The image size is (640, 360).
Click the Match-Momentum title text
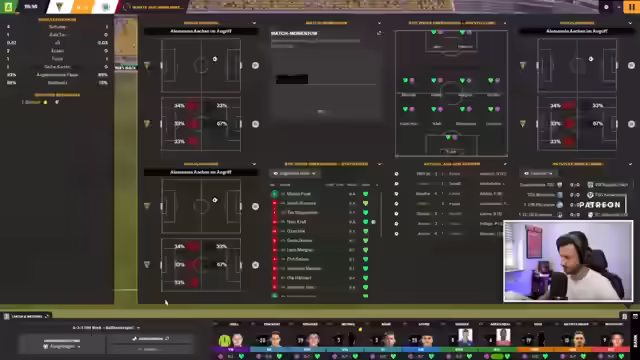point(294,33)
